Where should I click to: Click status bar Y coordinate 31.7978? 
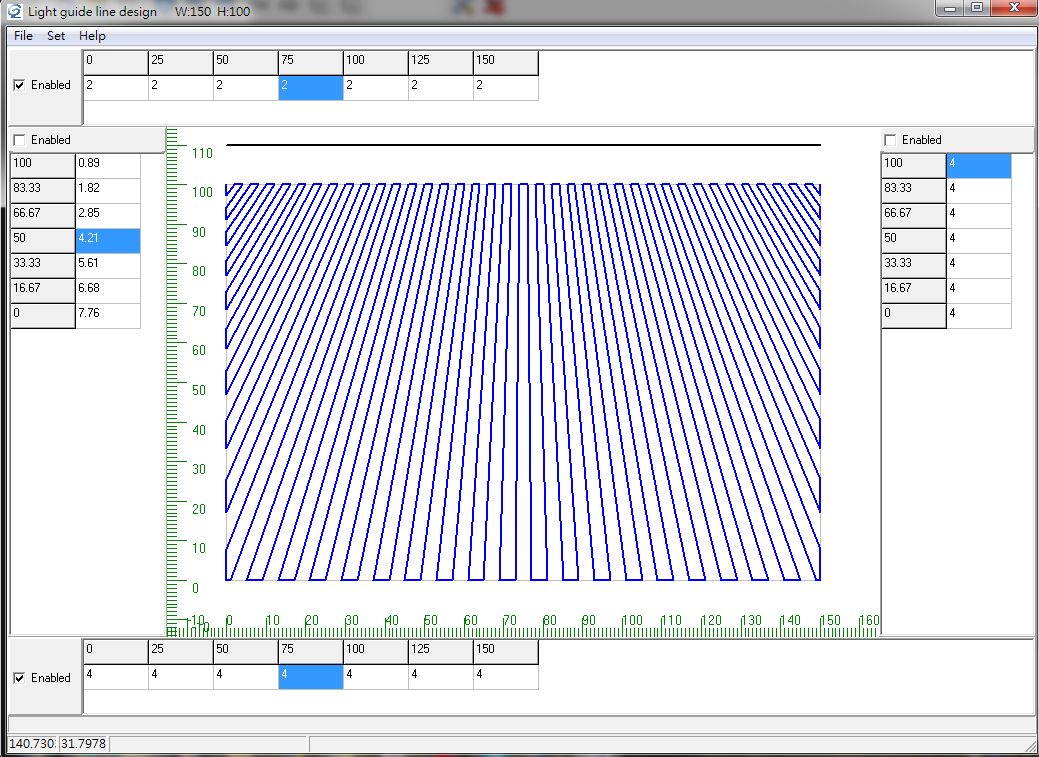[x=83, y=744]
